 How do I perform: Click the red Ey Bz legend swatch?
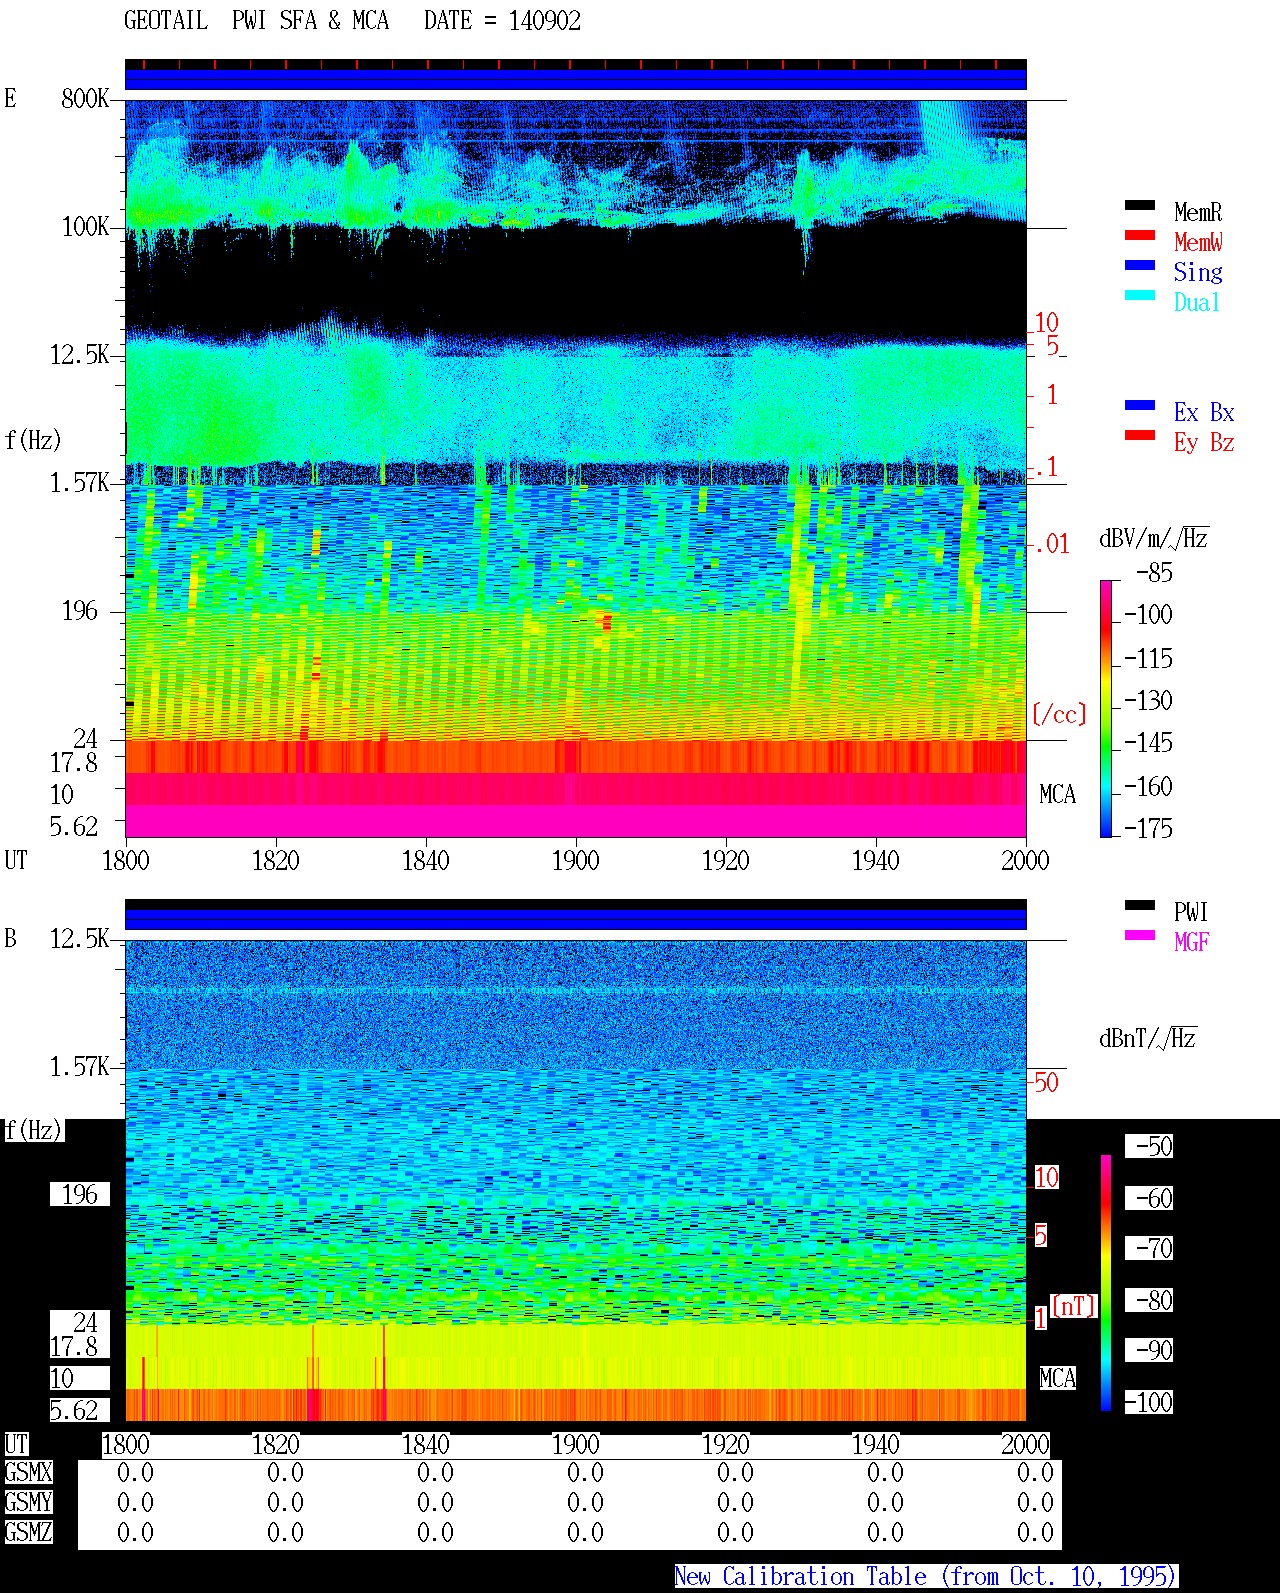[x=1140, y=436]
